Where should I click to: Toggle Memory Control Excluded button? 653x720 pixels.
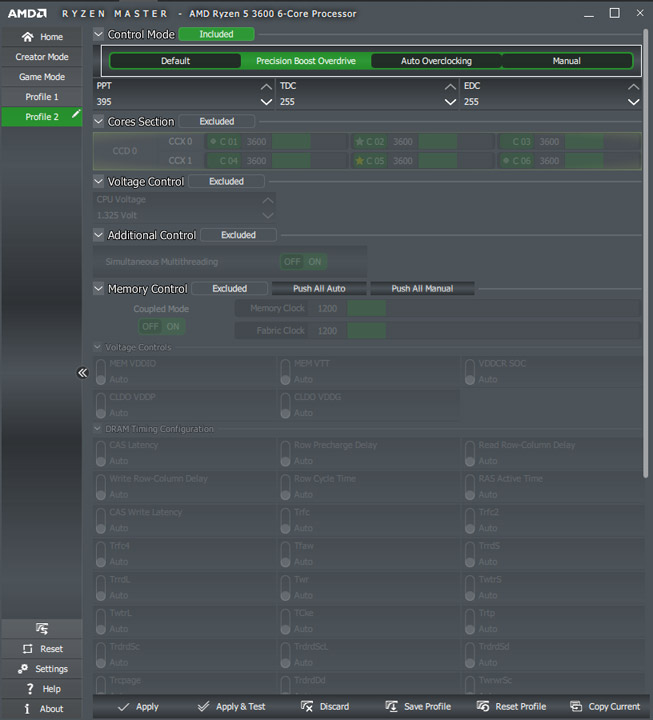(230, 288)
